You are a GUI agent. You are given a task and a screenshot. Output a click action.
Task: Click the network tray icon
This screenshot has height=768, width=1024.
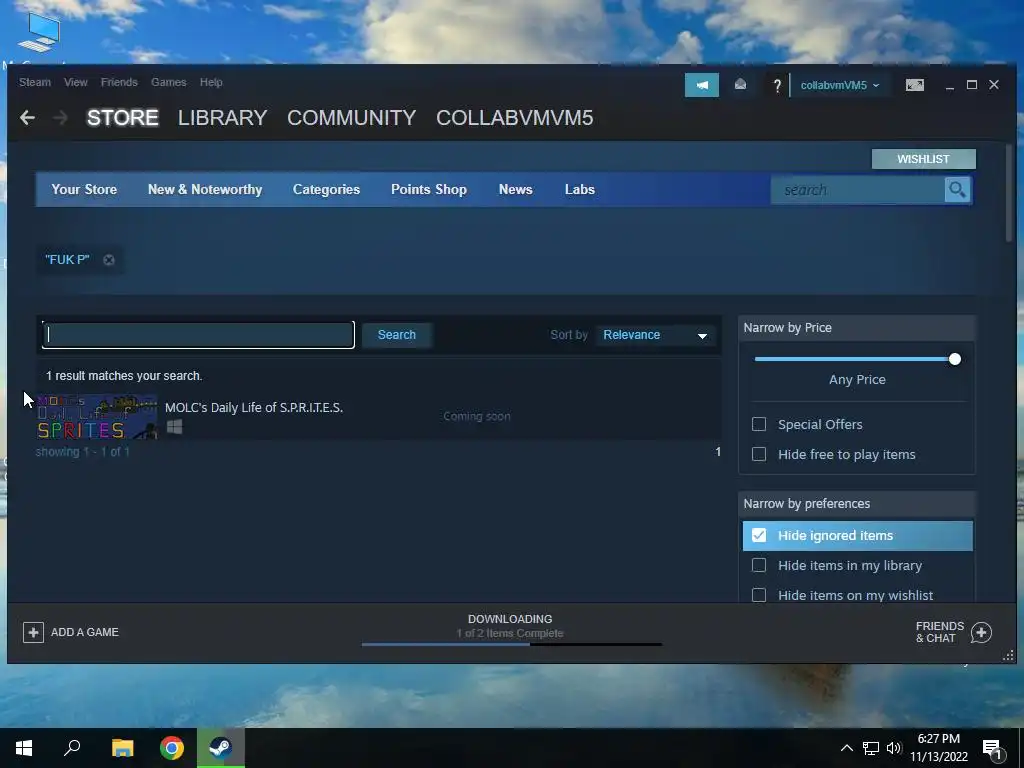click(x=871, y=748)
